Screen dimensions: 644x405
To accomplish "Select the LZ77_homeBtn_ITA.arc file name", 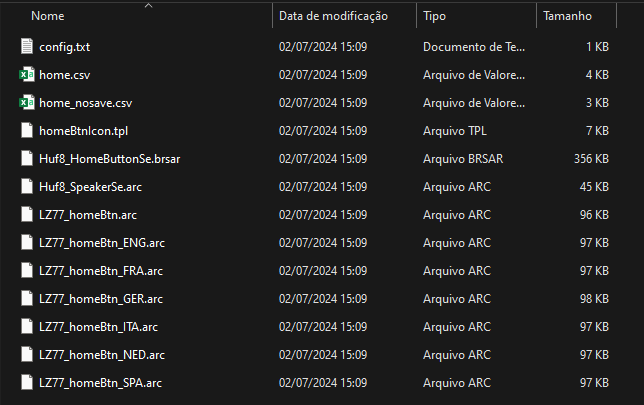I will tap(98, 327).
